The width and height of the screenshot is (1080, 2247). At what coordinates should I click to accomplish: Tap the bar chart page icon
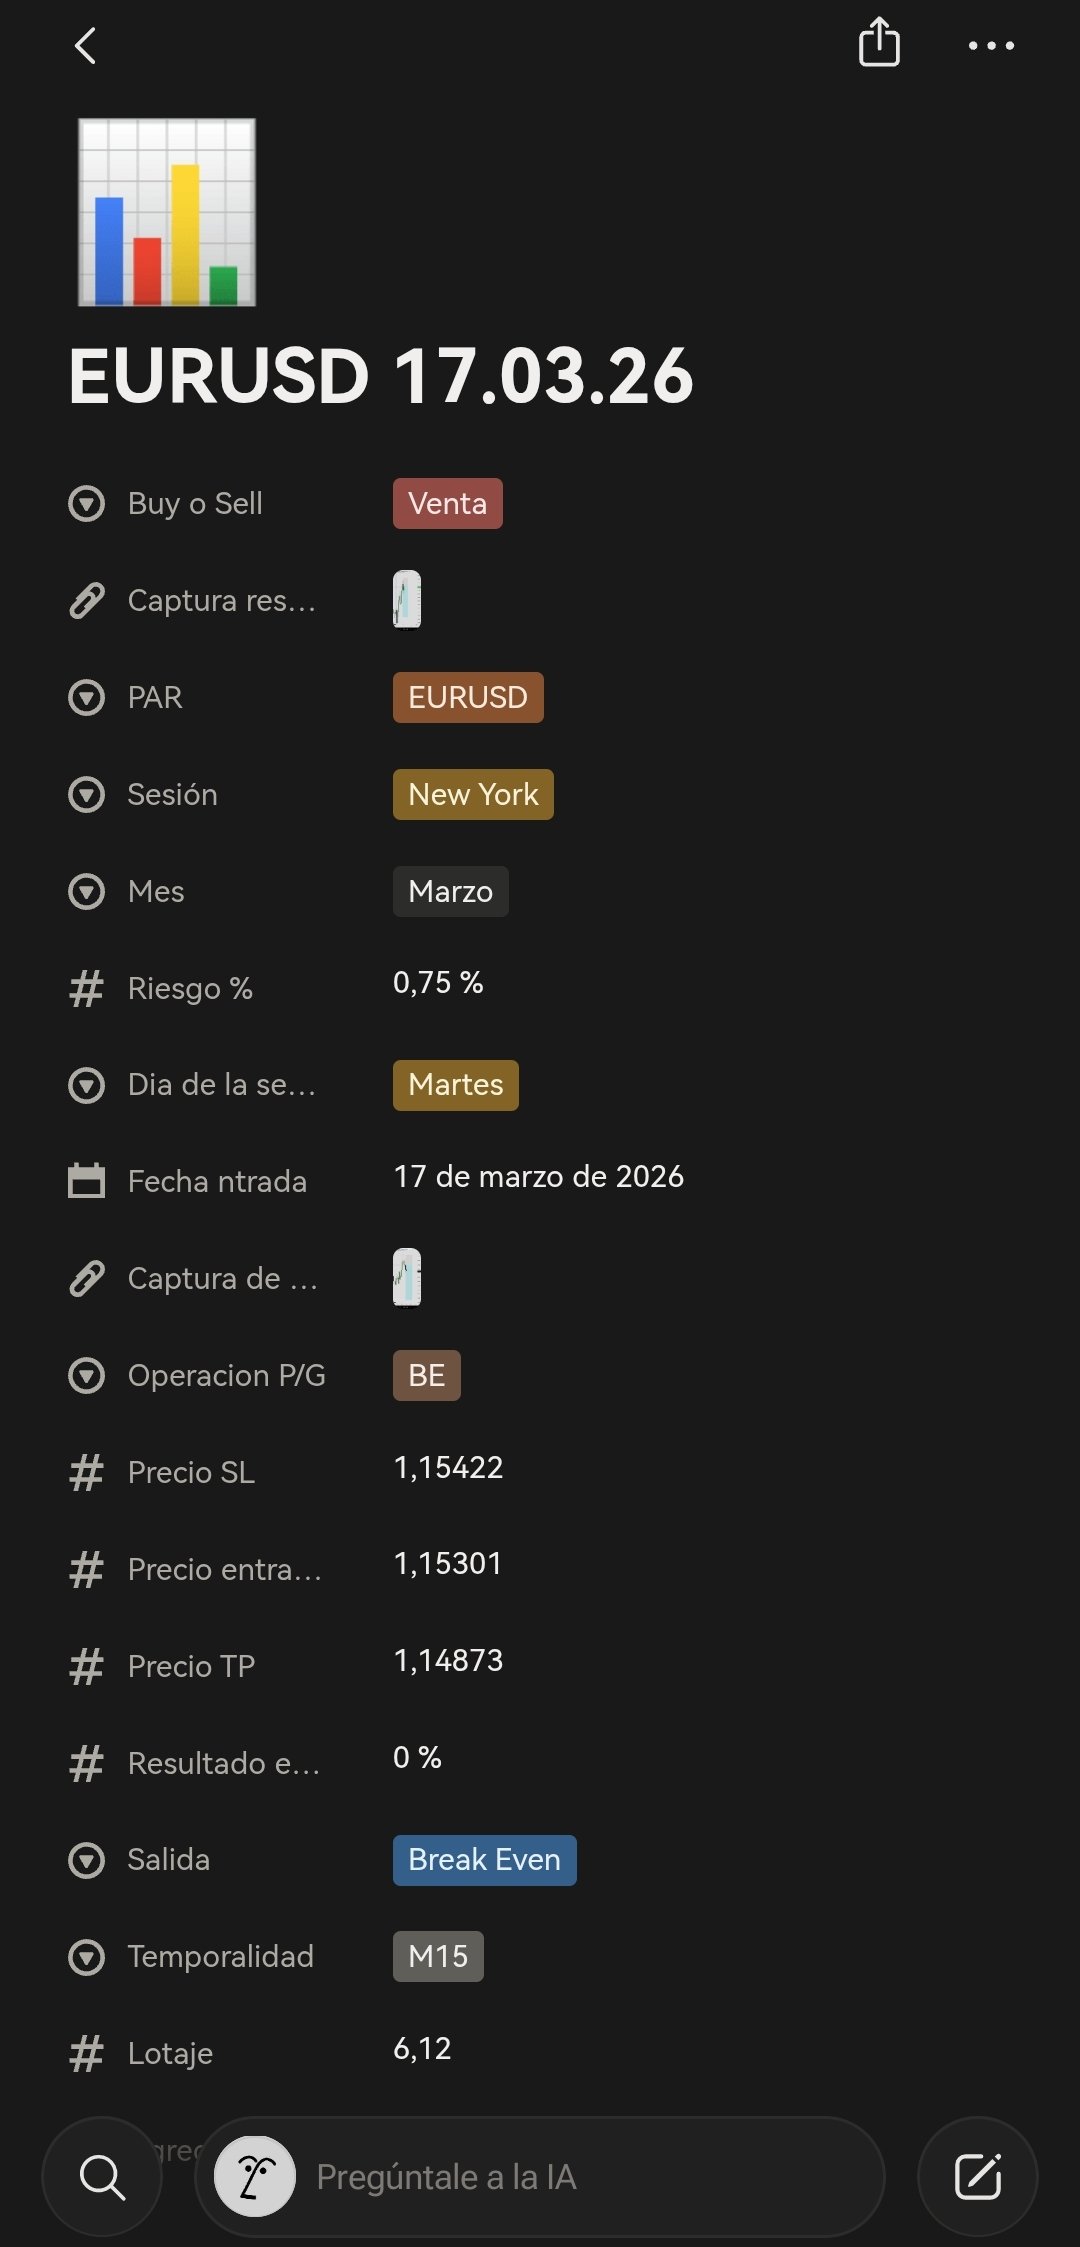pyautogui.click(x=167, y=212)
